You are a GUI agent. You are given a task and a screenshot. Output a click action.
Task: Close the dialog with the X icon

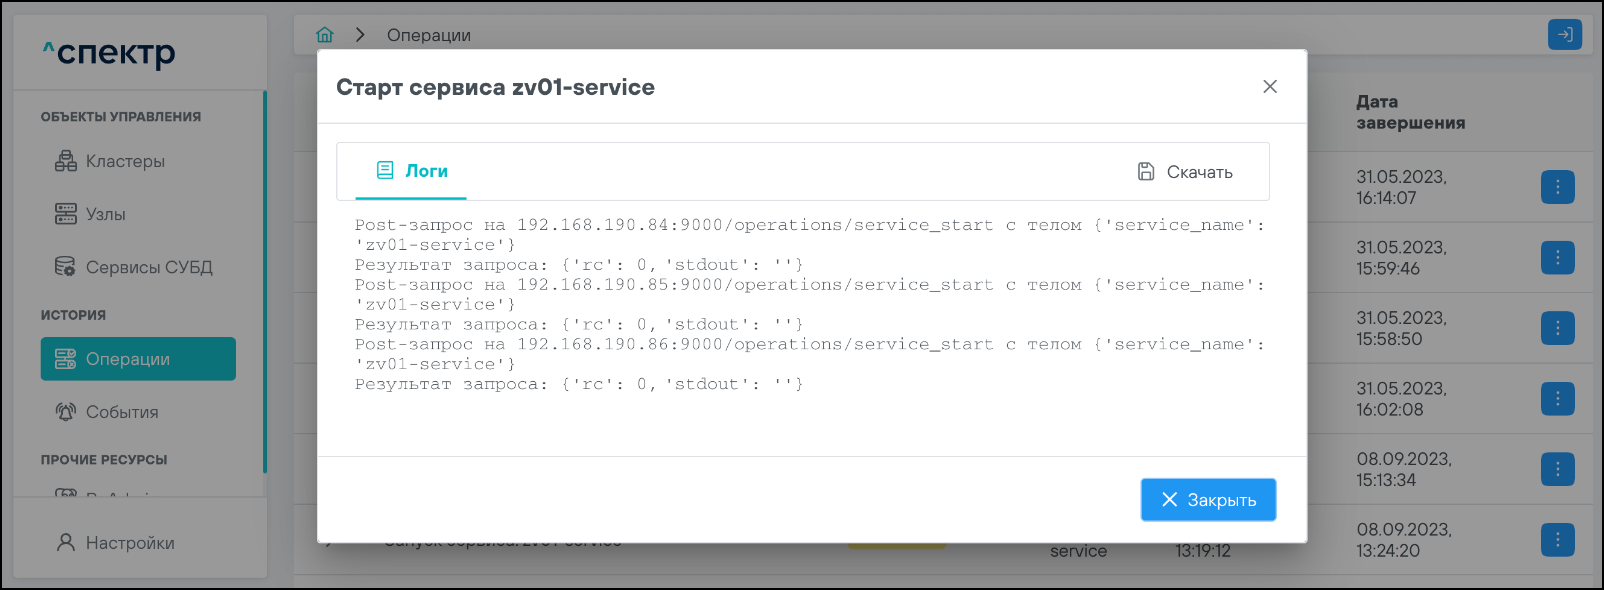click(x=1270, y=87)
